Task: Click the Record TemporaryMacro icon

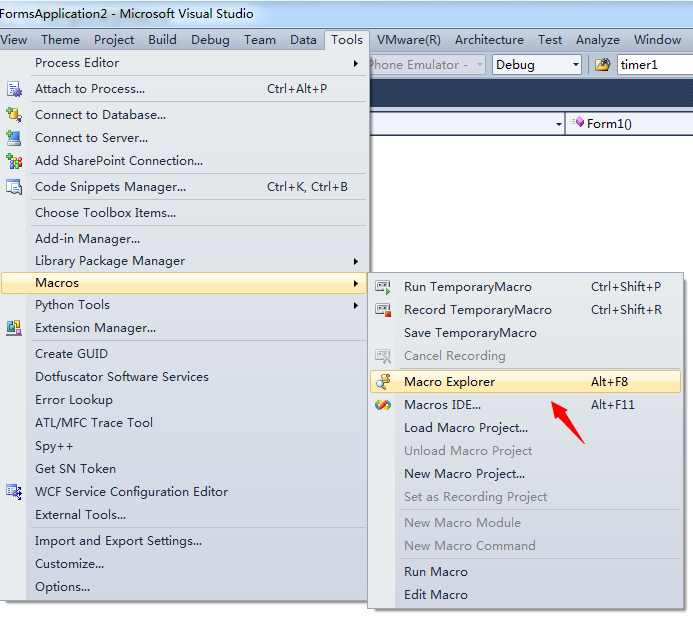Action: tap(383, 310)
